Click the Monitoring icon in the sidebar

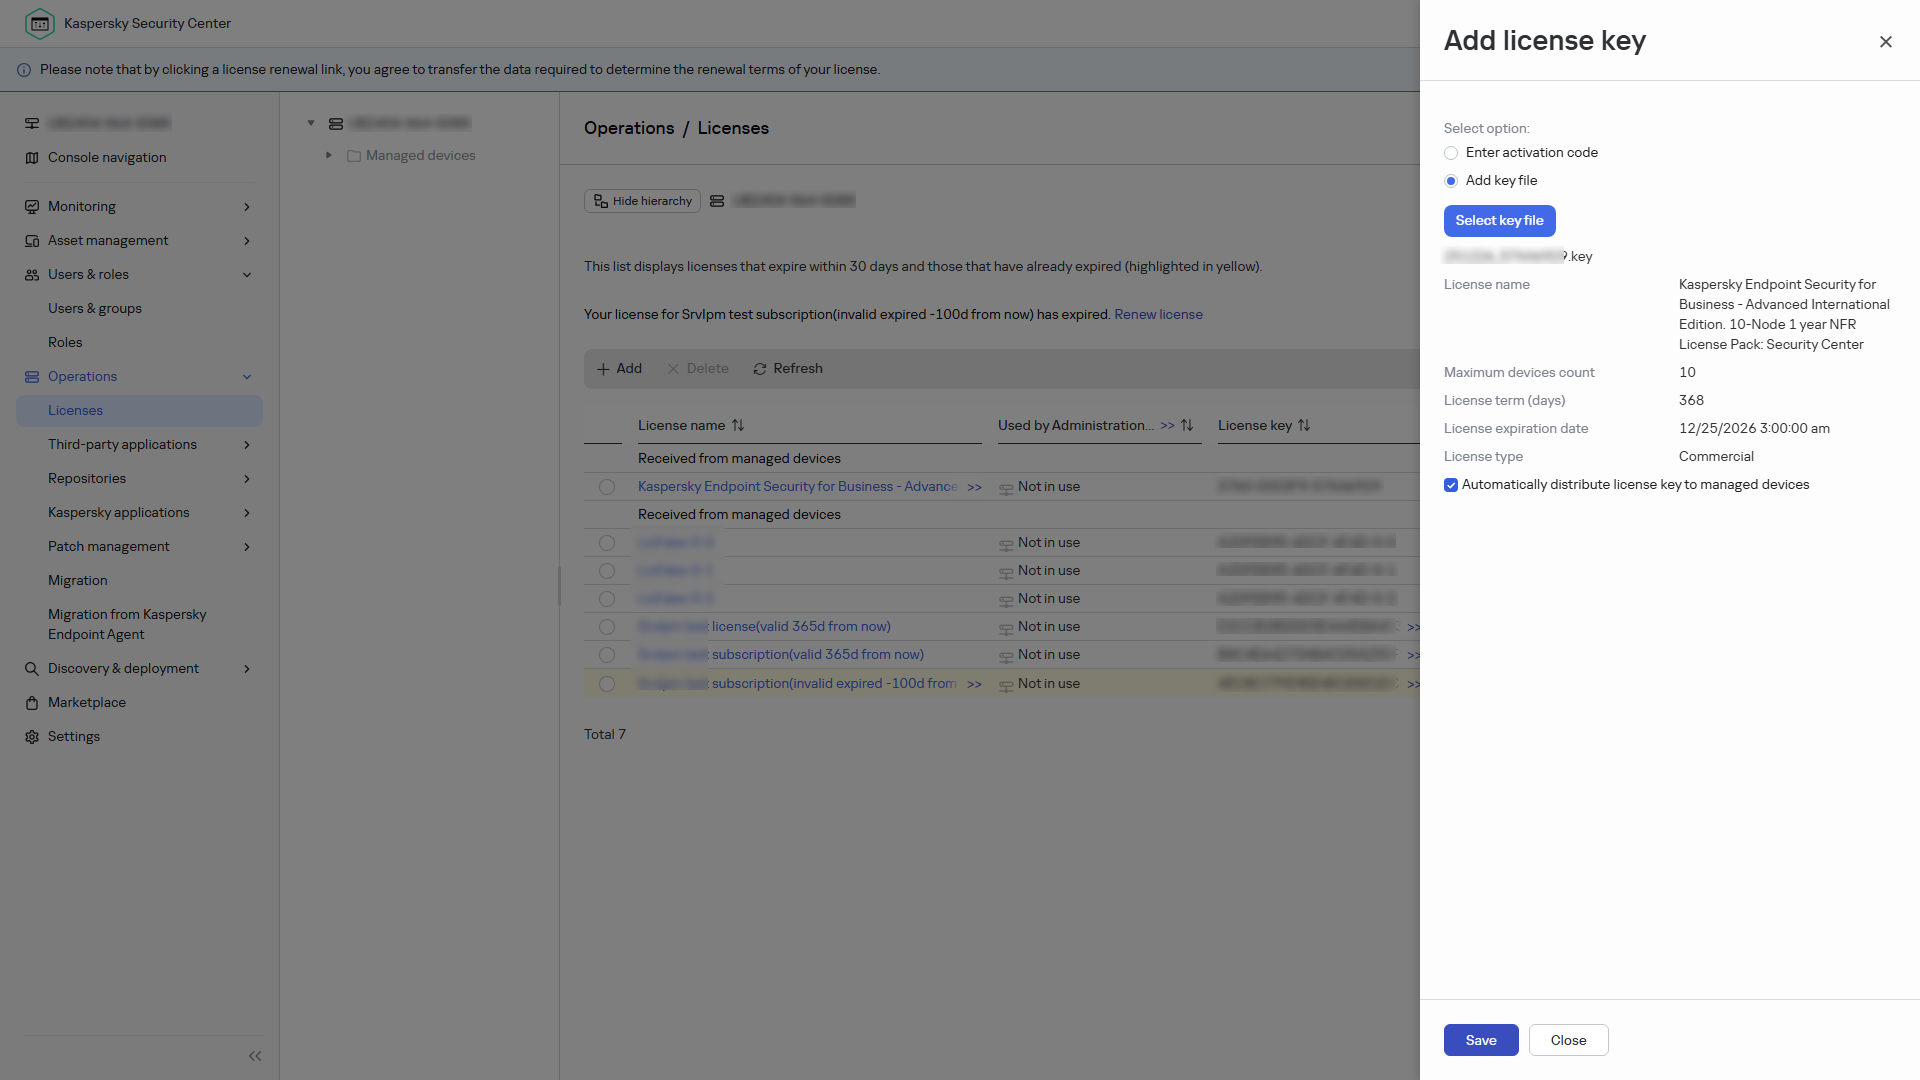pyautogui.click(x=32, y=207)
